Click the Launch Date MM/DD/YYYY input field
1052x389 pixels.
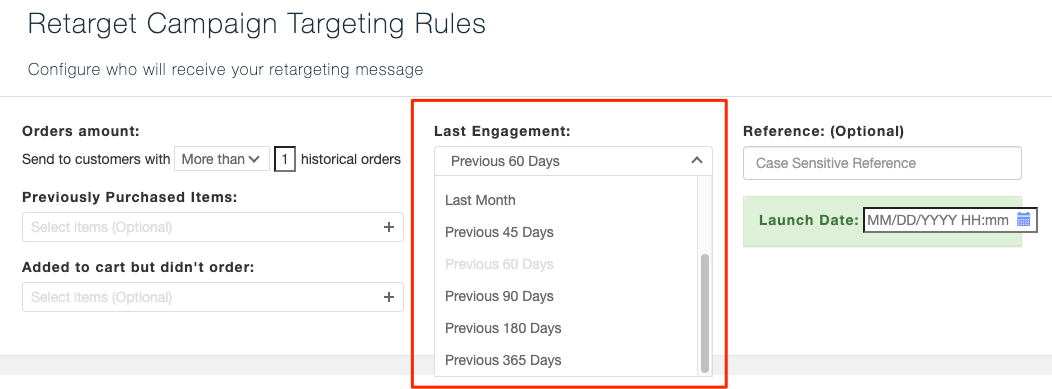pyautogui.click(x=950, y=220)
